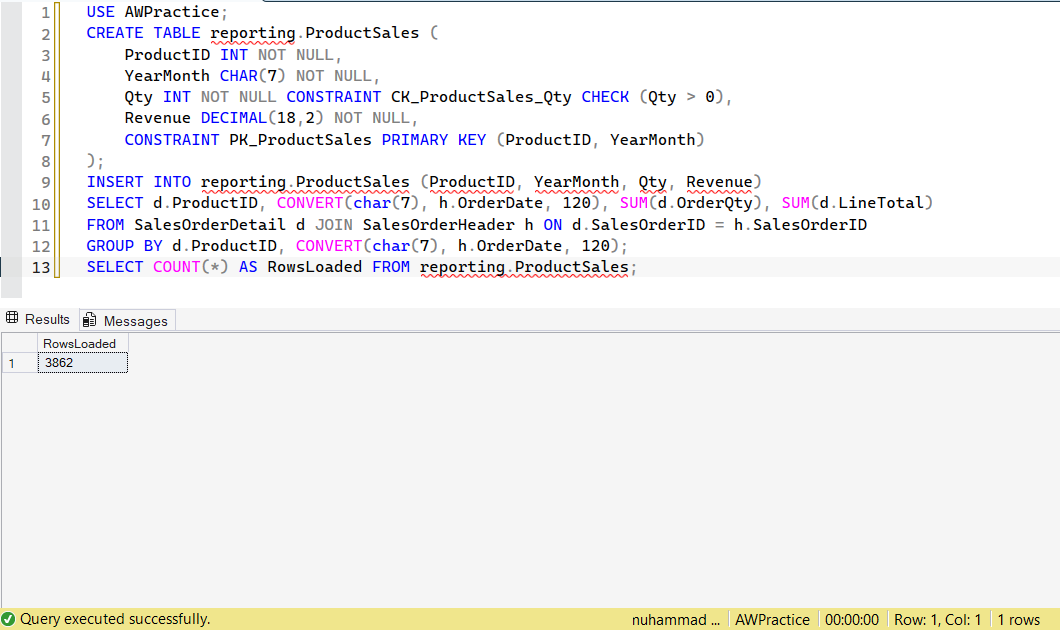The width and height of the screenshot is (1060, 630).
Task: Click the 00:00:00 elapsed time entry
Action: click(851, 620)
